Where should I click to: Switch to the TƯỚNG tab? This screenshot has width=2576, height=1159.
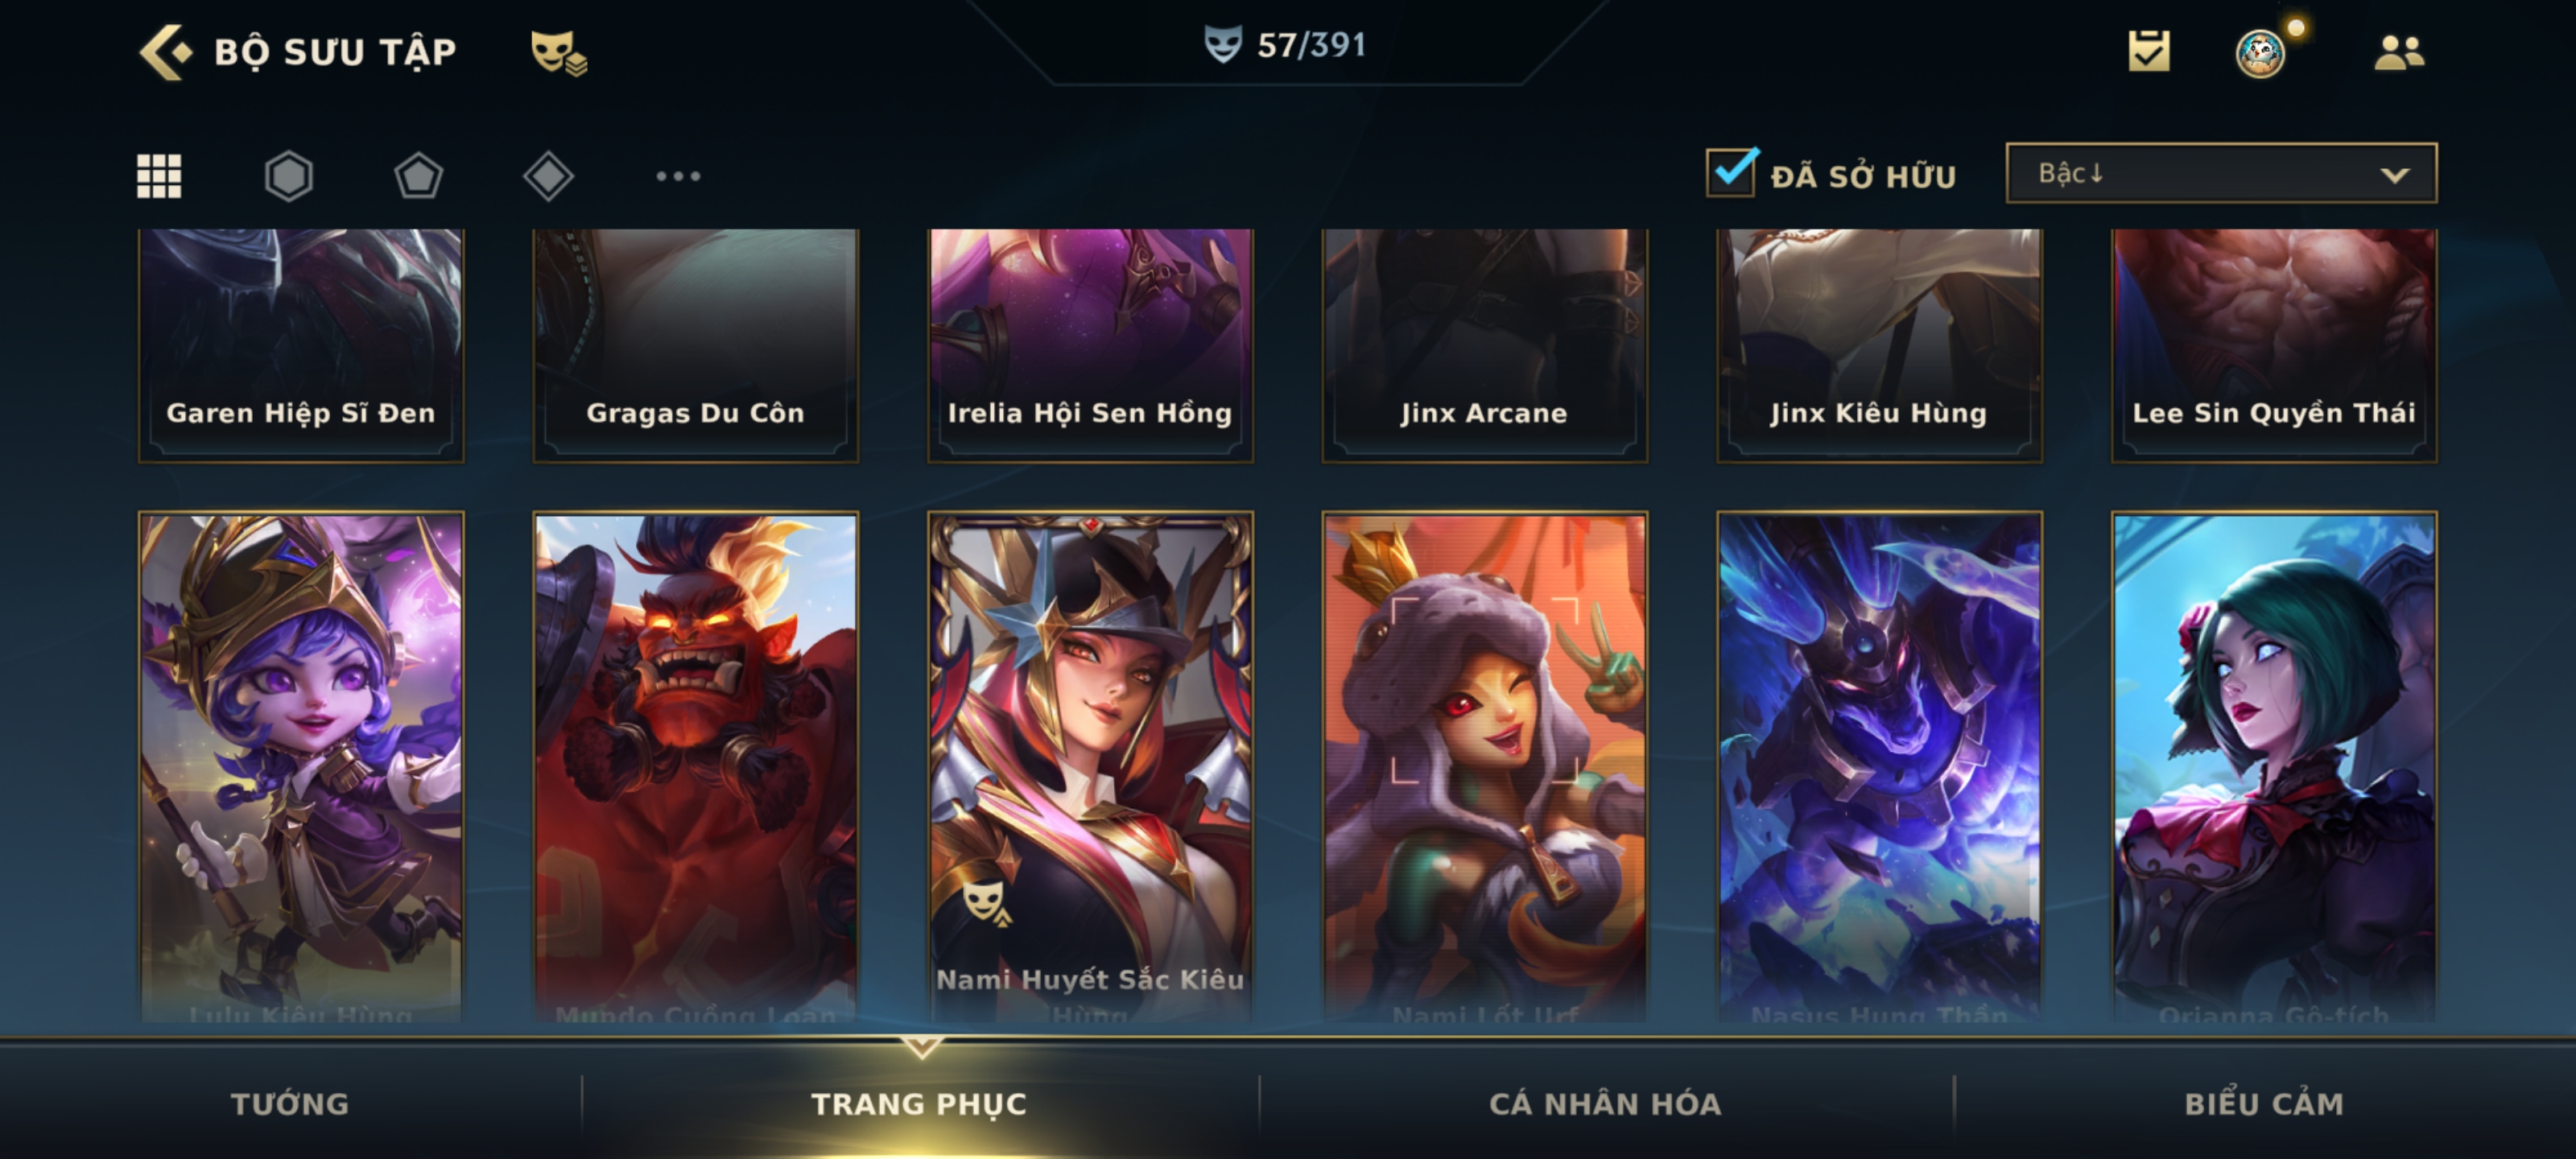click(x=290, y=1103)
